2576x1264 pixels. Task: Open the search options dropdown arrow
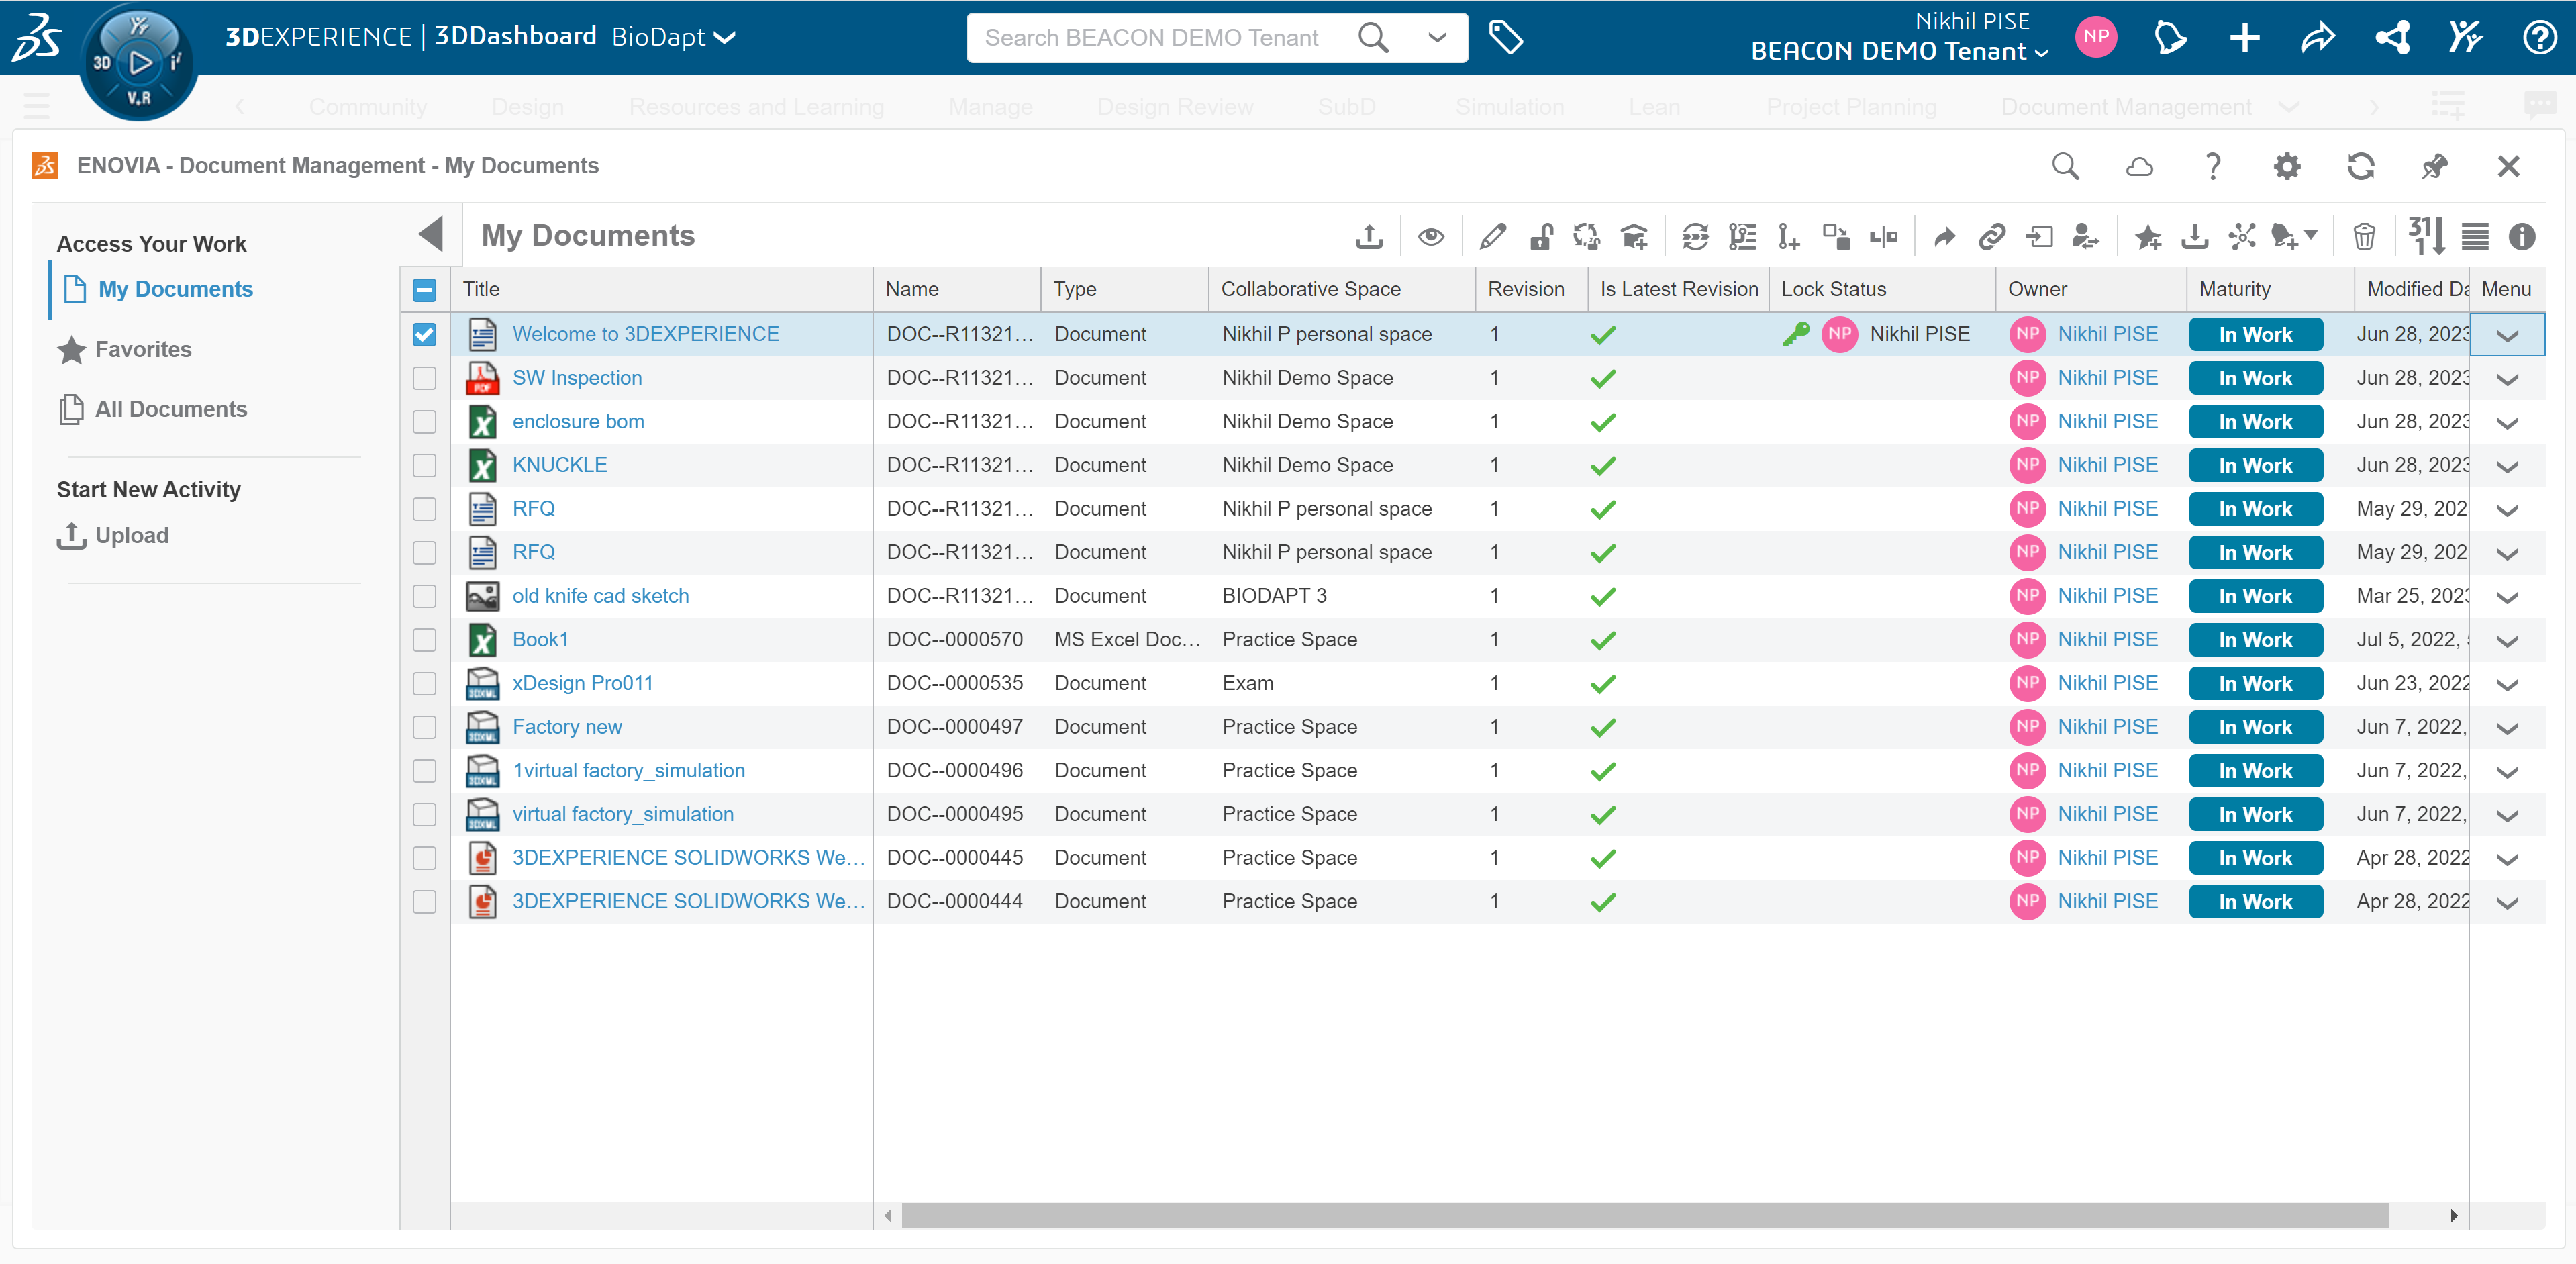click(x=1437, y=38)
